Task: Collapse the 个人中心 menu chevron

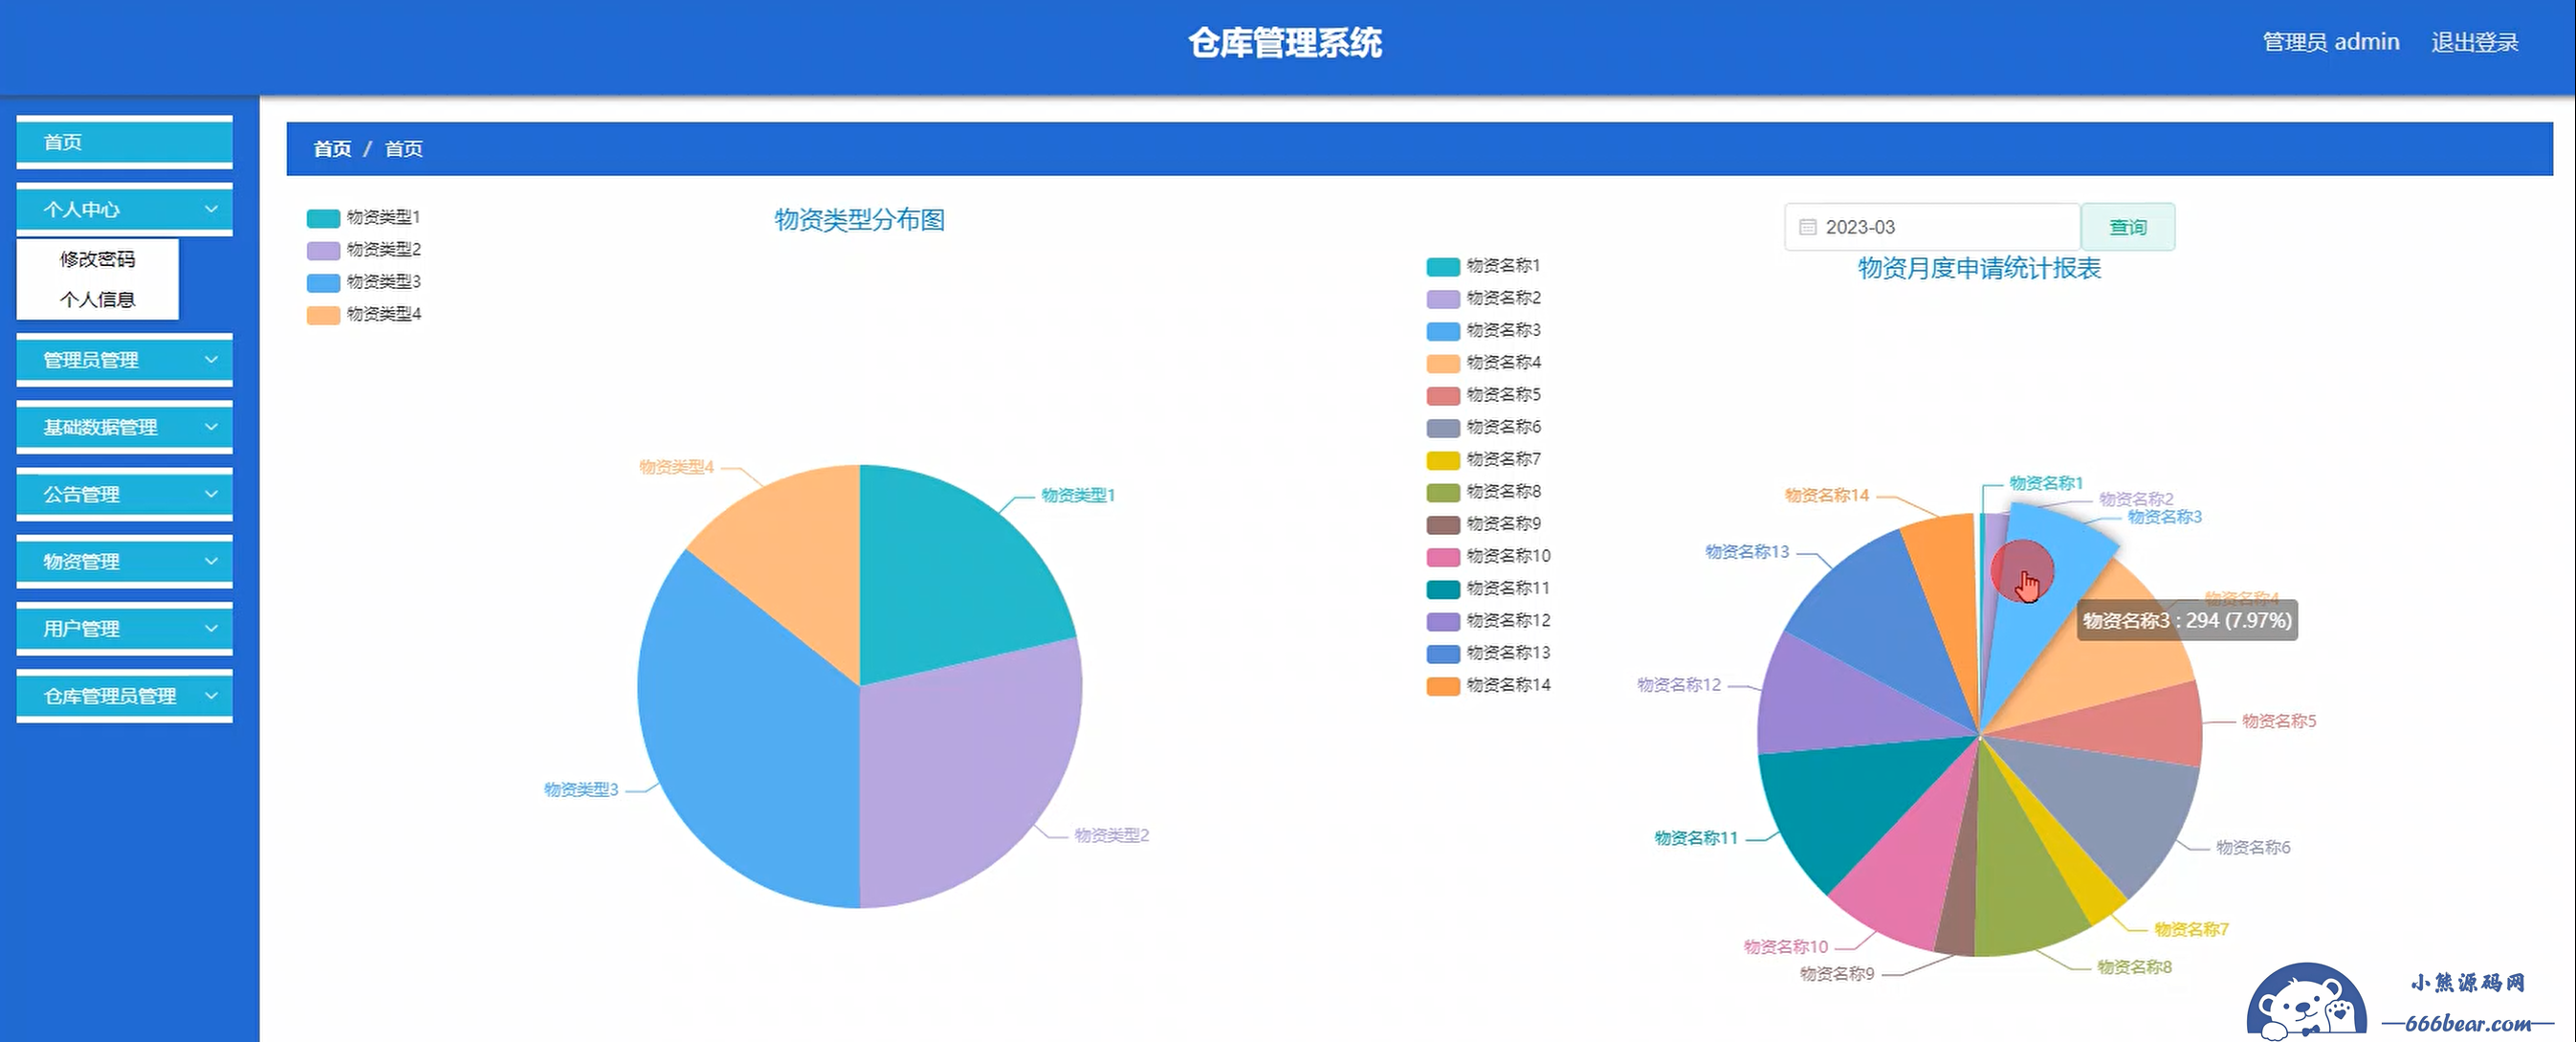Action: (211, 209)
